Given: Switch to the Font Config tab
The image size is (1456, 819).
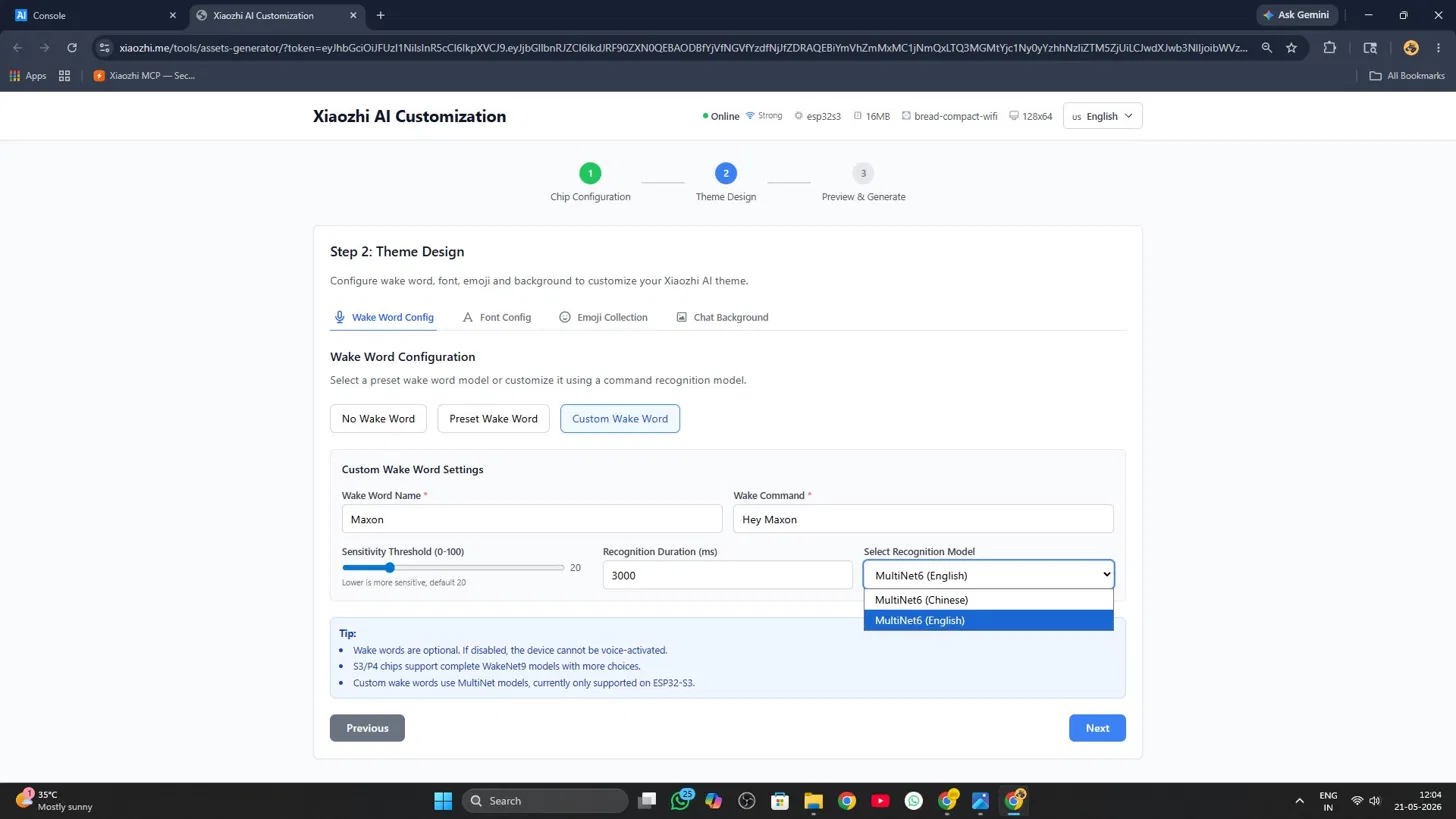Looking at the screenshot, I should [x=497, y=317].
